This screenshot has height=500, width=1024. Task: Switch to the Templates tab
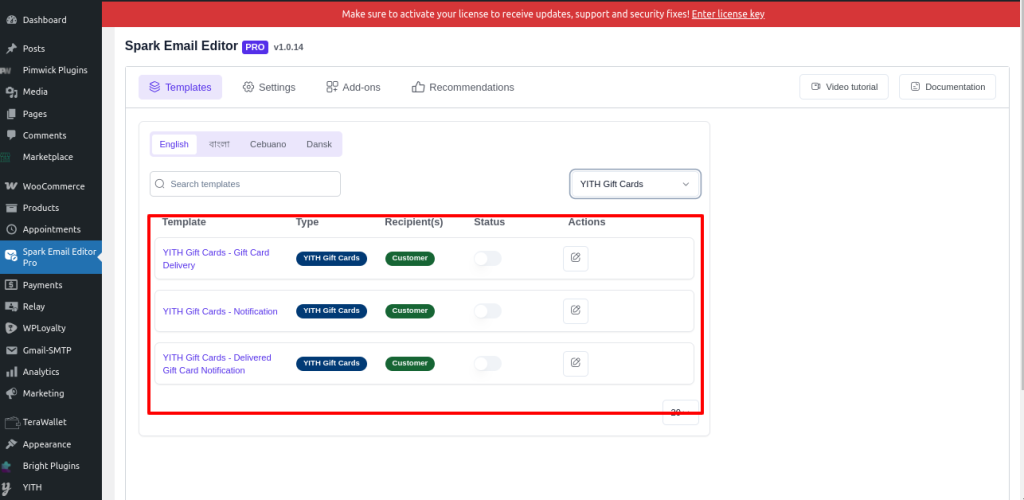180,87
